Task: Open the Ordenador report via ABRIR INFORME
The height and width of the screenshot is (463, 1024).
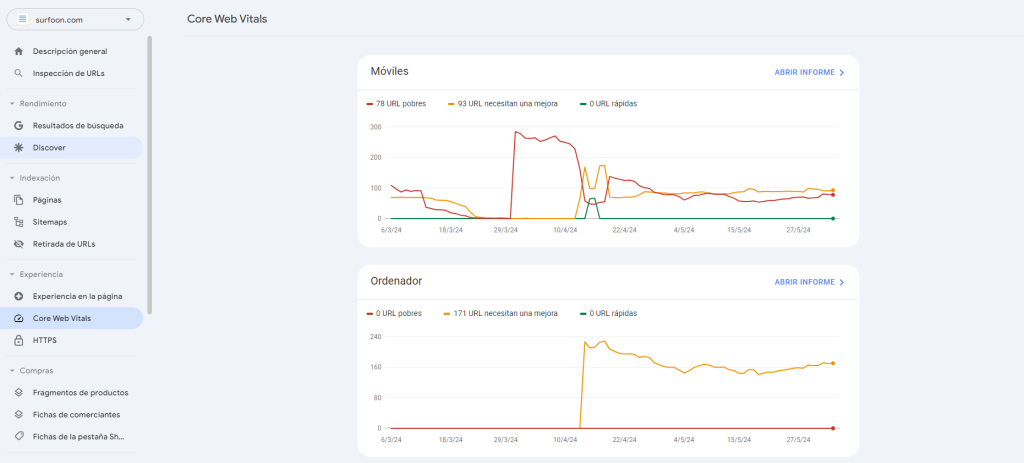Action: tap(809, 282)
